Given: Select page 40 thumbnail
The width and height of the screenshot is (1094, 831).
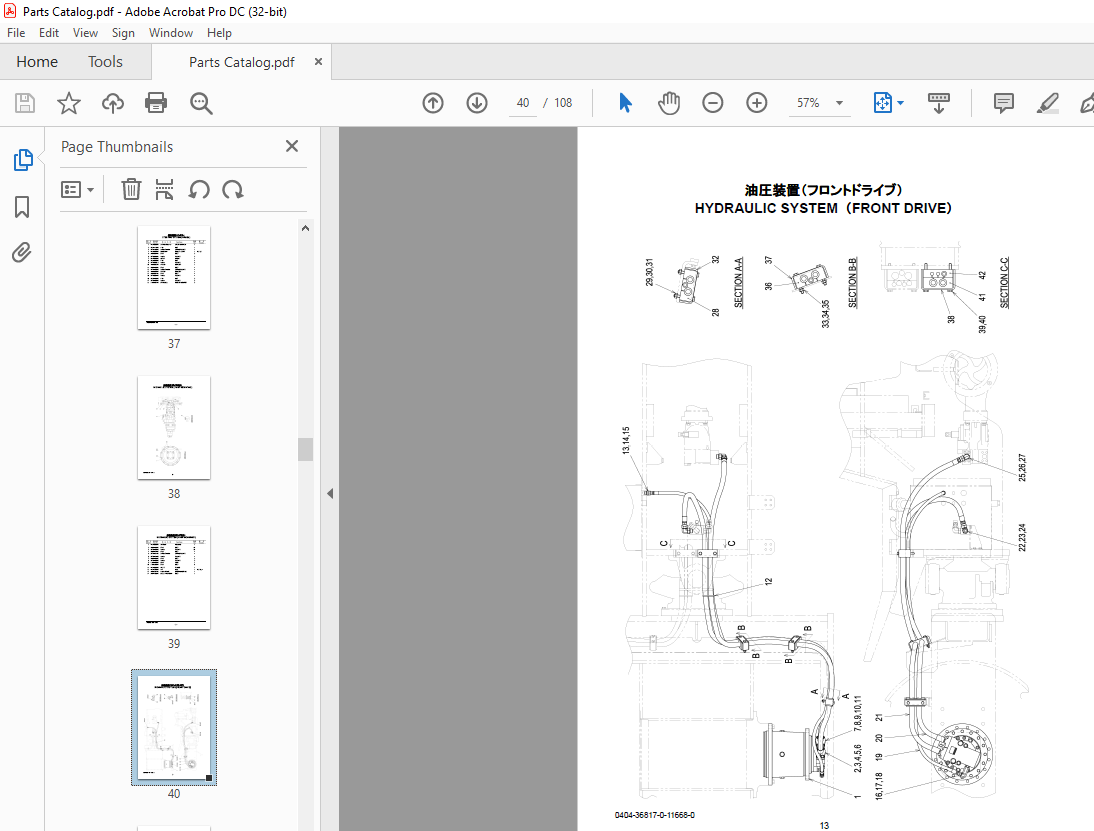Looking at the screenshot, I should click(x=174, y=727).
